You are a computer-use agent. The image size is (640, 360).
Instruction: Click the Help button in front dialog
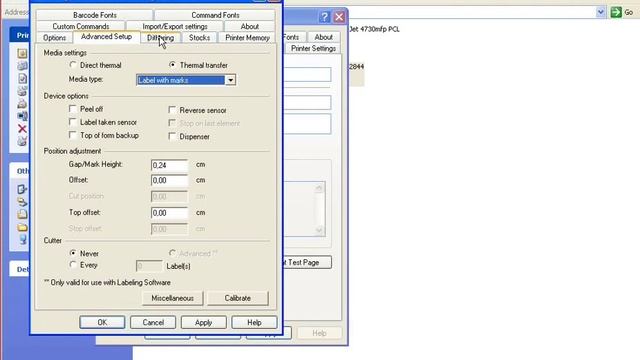[254, 322]
